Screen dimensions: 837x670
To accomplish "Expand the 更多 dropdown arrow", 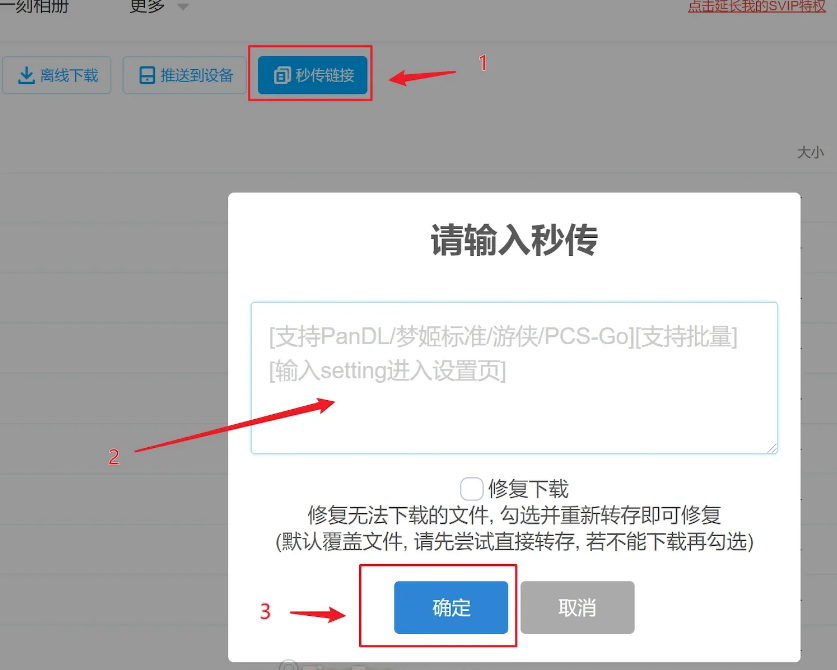I will tap(183, 7).
